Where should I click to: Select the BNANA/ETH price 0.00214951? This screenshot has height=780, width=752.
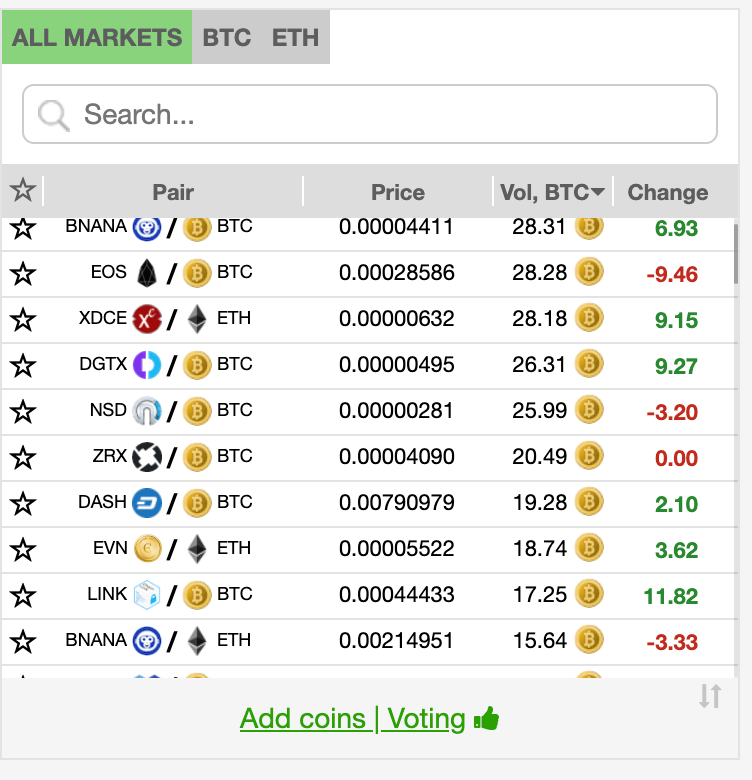coord(396,641)
